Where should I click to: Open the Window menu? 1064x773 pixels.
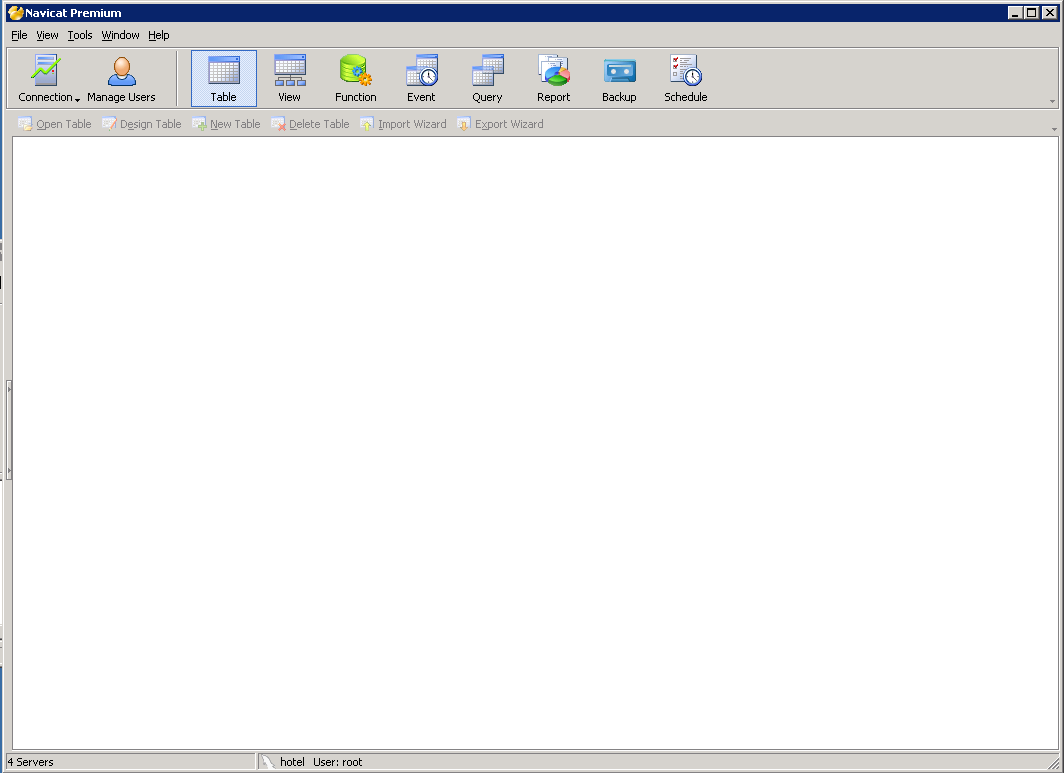[x=120, y=35]
